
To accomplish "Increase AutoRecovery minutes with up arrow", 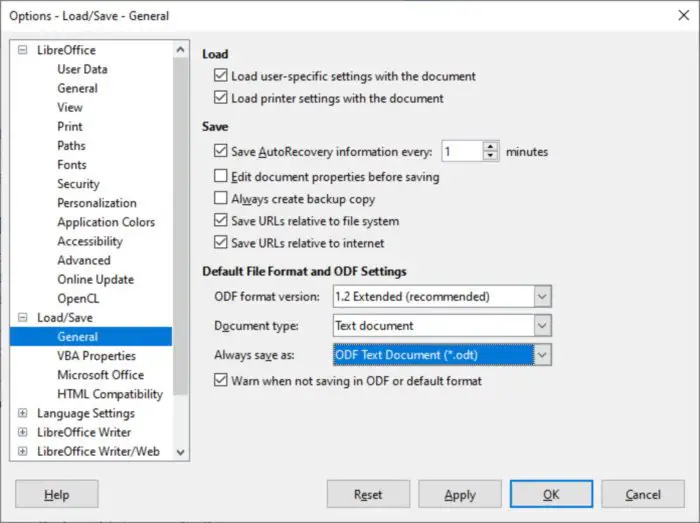I will tap(491, 146).
